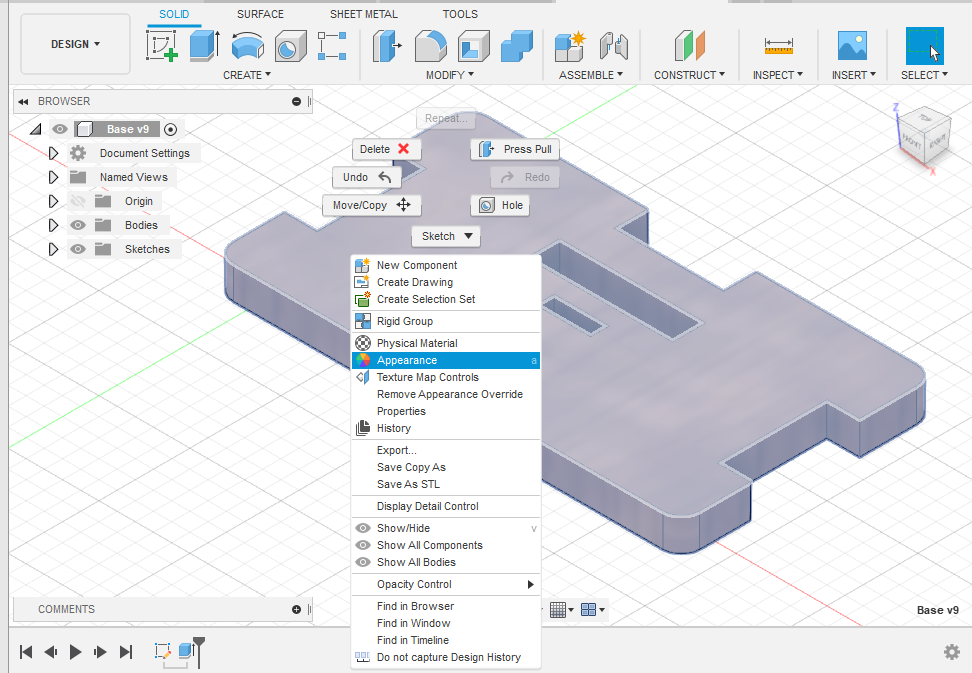Select the Joint tool icon

click(x=614, y=46)
